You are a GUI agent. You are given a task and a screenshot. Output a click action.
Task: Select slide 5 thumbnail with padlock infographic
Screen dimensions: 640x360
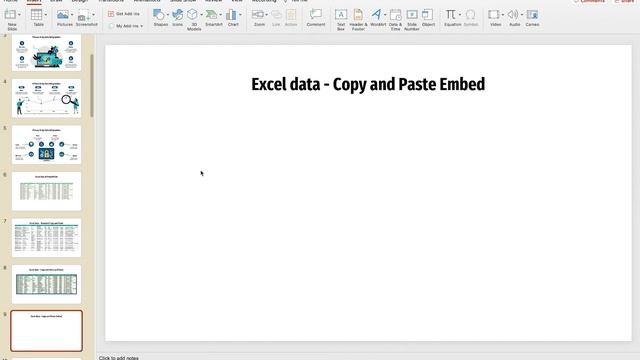[x=47, y=145]
